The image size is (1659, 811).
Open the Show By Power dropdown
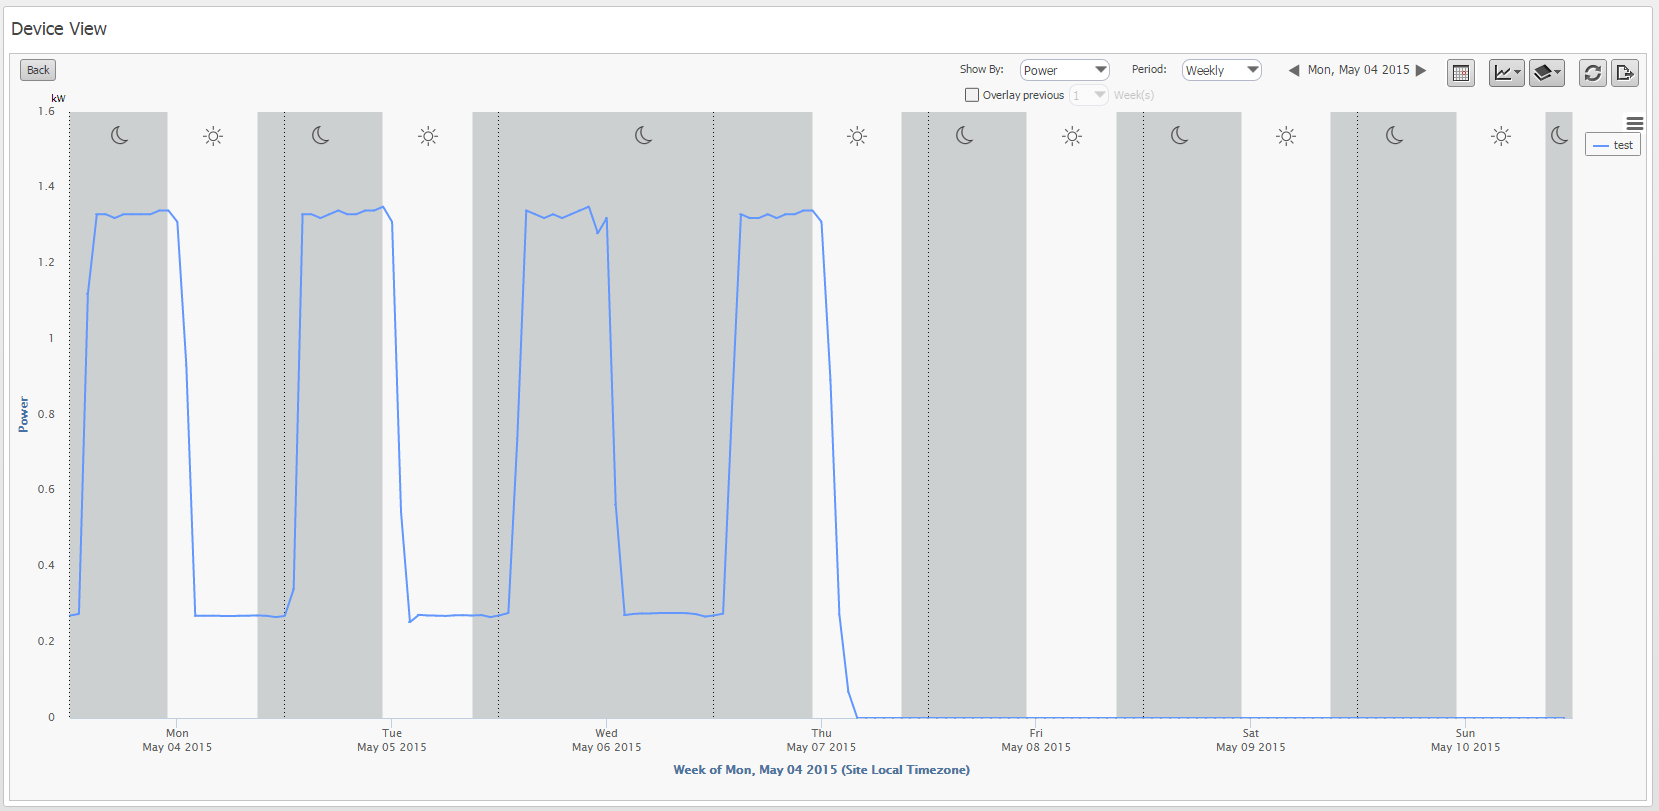click(x=1065, y=70)
